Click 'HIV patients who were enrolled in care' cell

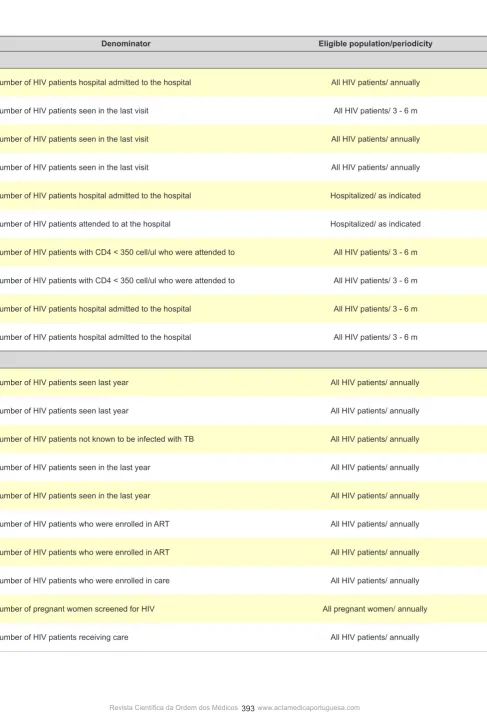click(x=85, y=580)
